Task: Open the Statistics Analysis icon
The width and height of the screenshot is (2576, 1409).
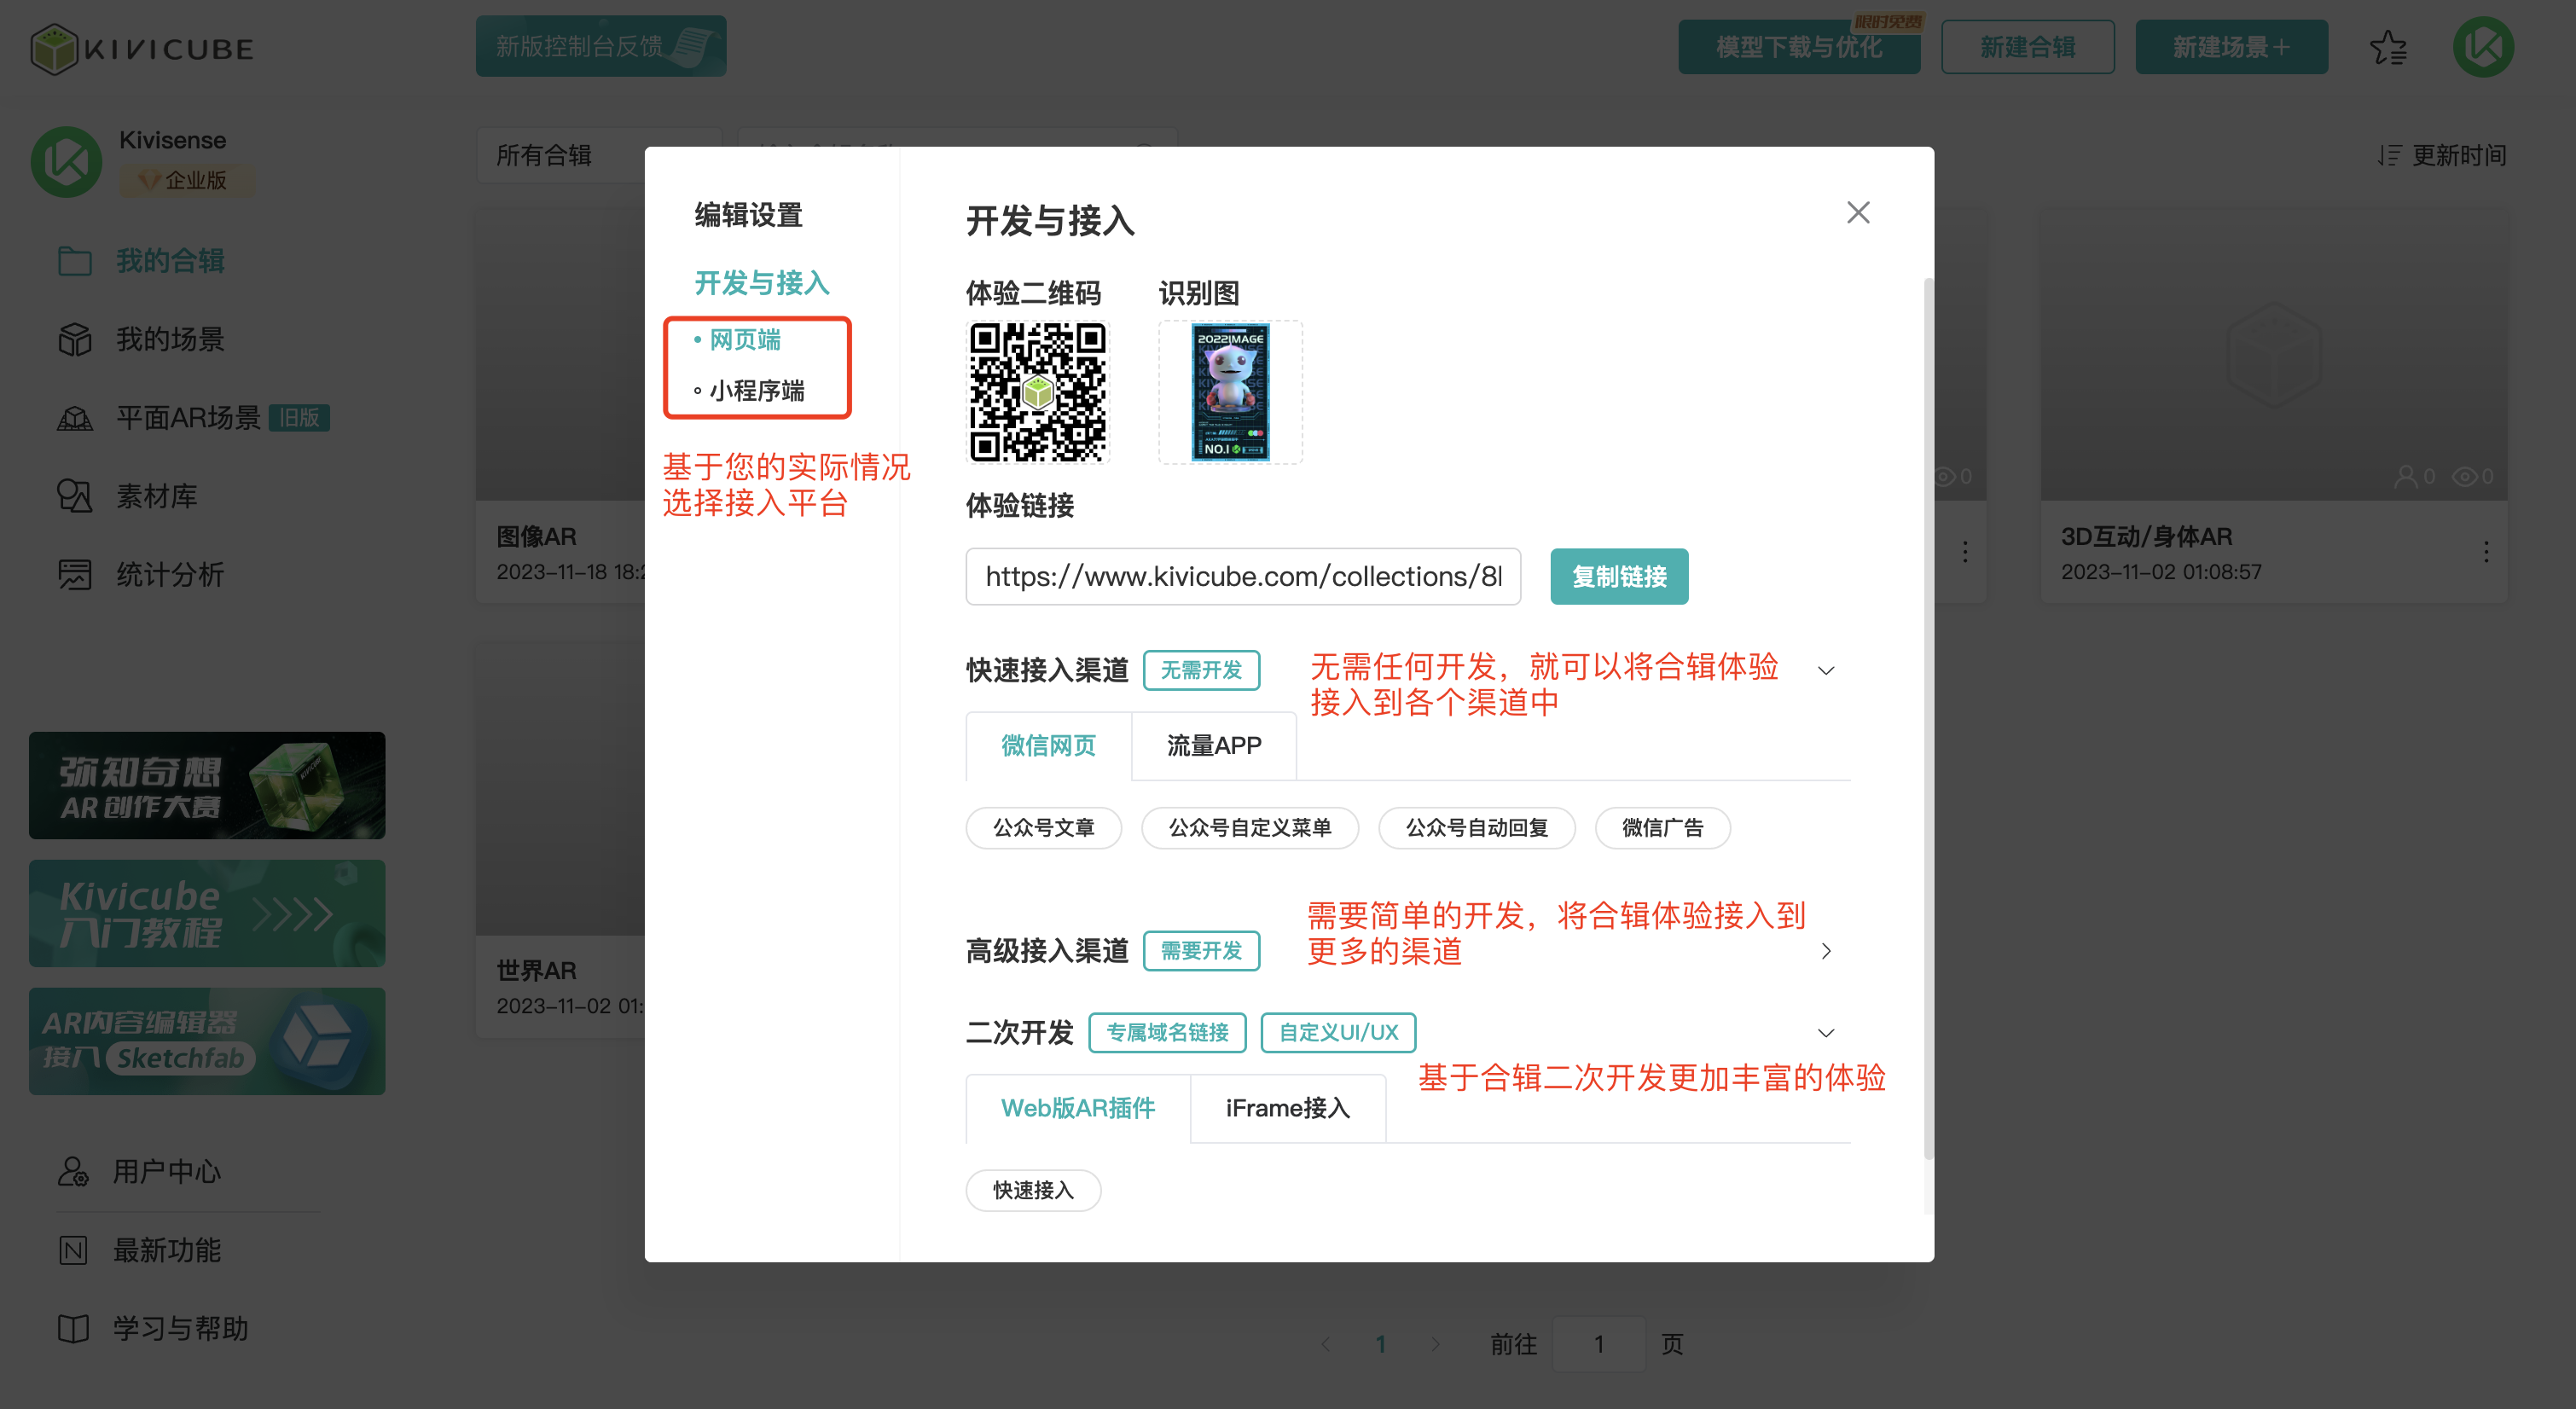Action: click(x=74, y=575)
